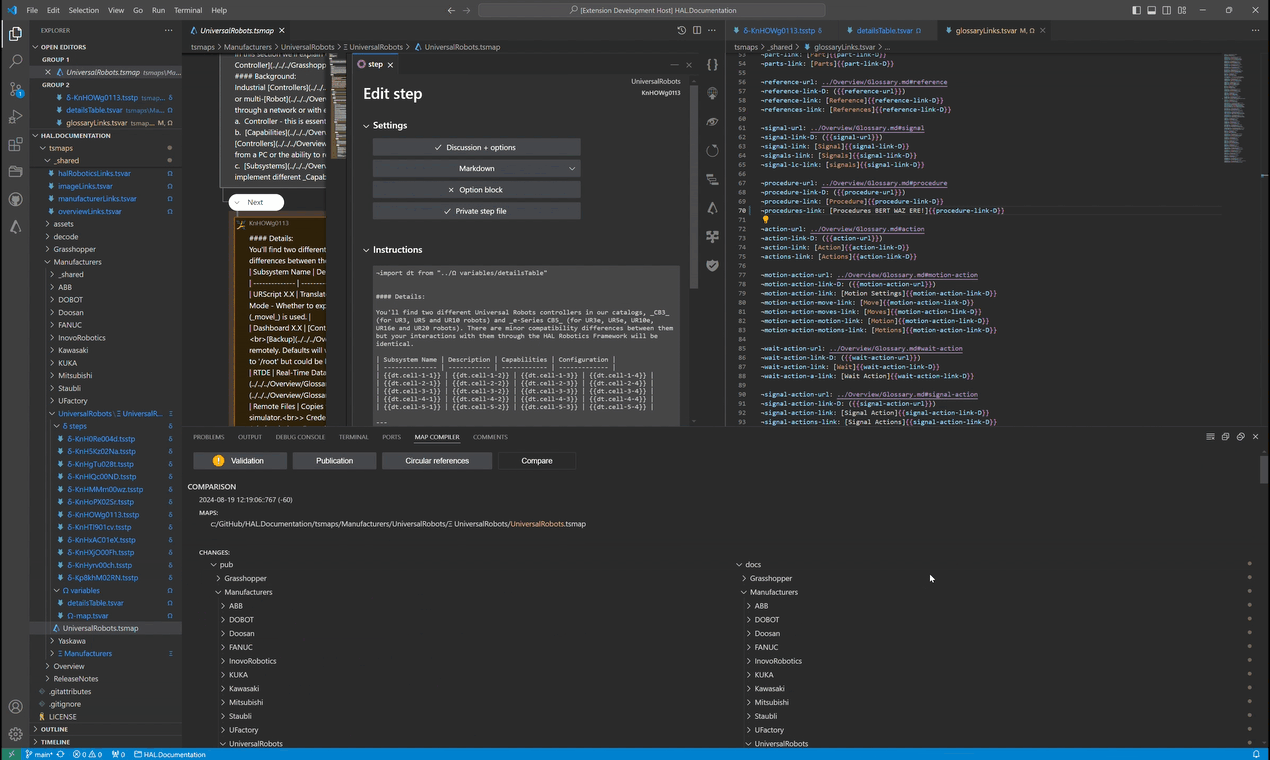
Task: Switch to detailsTable.tsvar editor tab
Action: 884,31
